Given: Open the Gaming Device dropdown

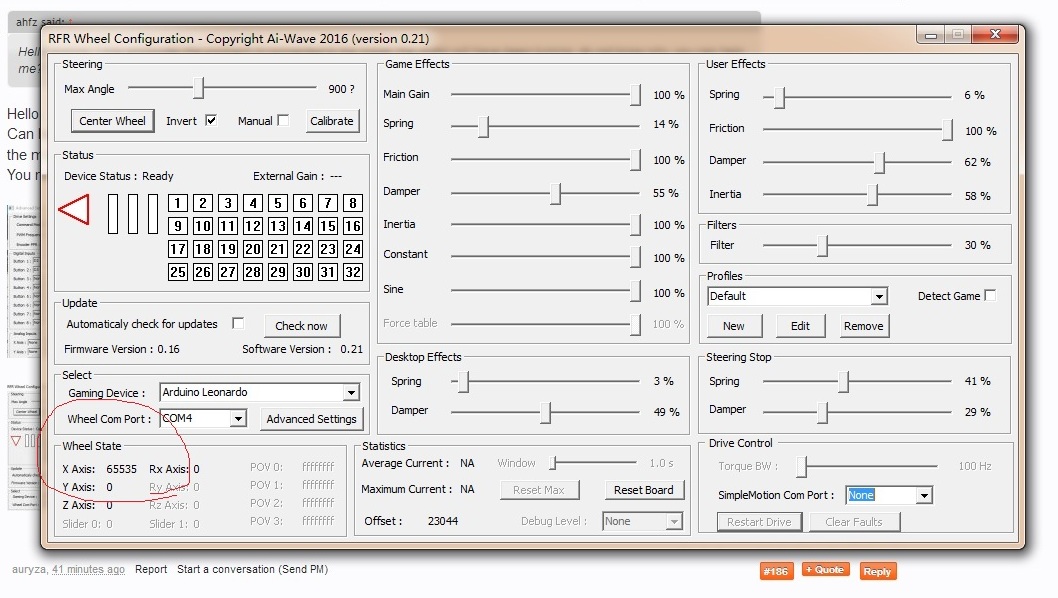Looking at the screenshot, I should click(350, 393).
